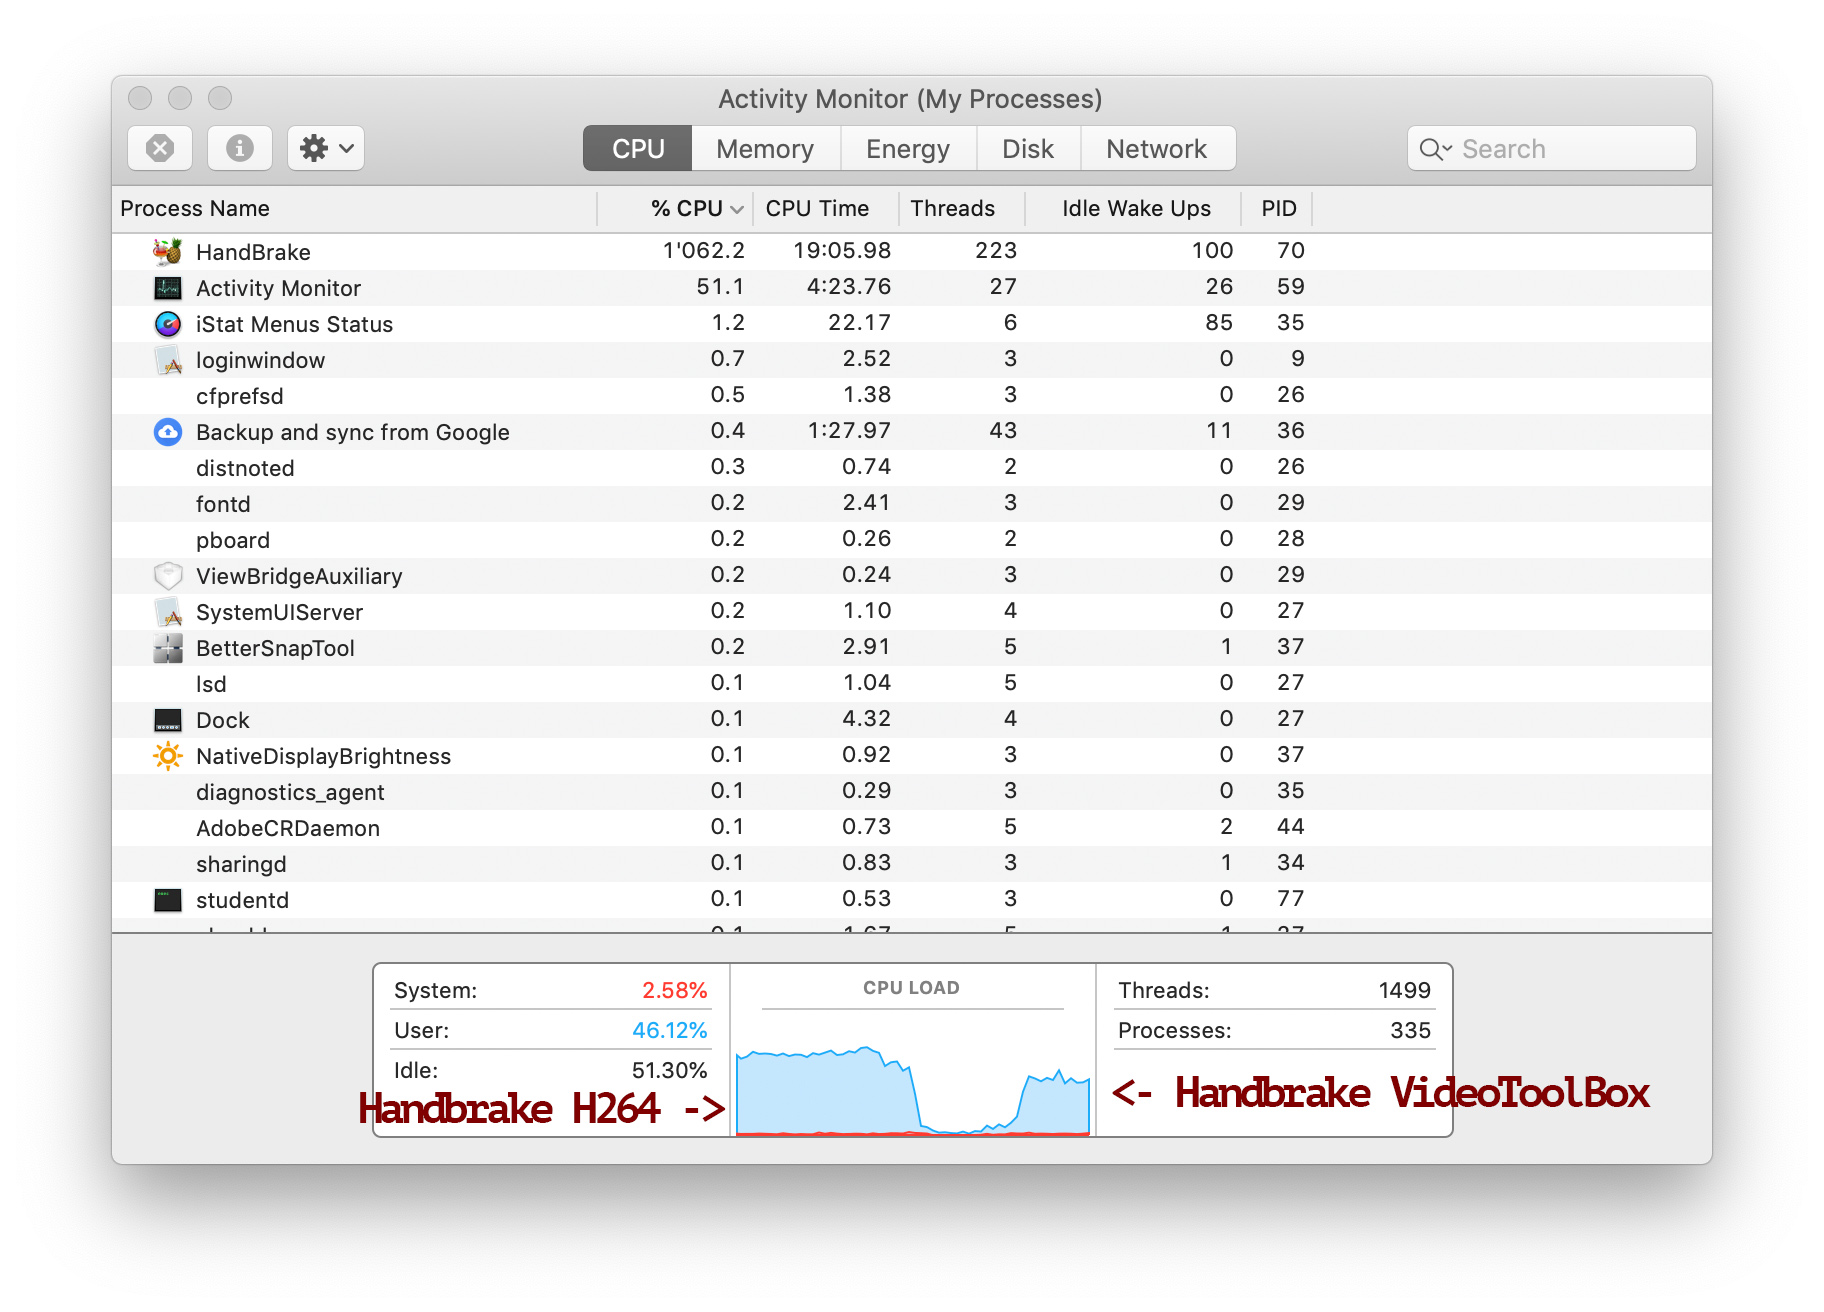Screen dimensions: 1824x1312
Task: Click the BetterSnapTool icon
Action: point(168,648)
